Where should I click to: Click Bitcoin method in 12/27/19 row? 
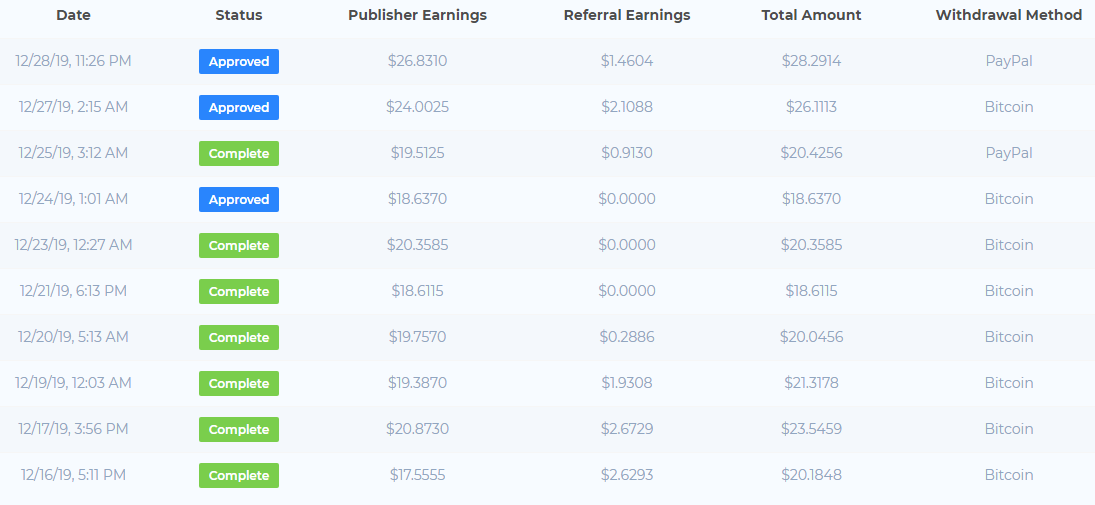pyautogui.click(x=1008, y=107)
